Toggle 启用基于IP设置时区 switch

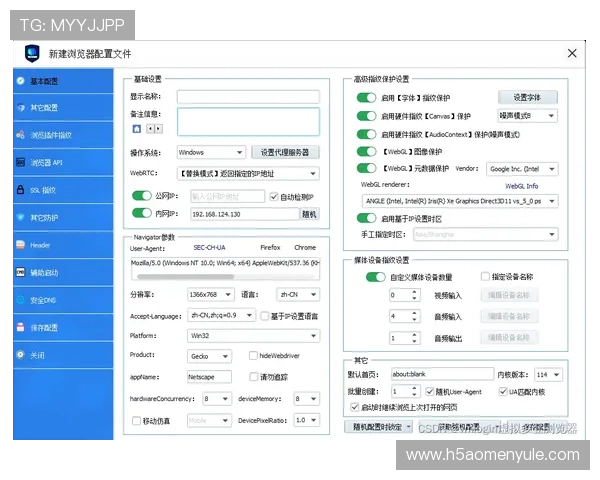point(366,218)
